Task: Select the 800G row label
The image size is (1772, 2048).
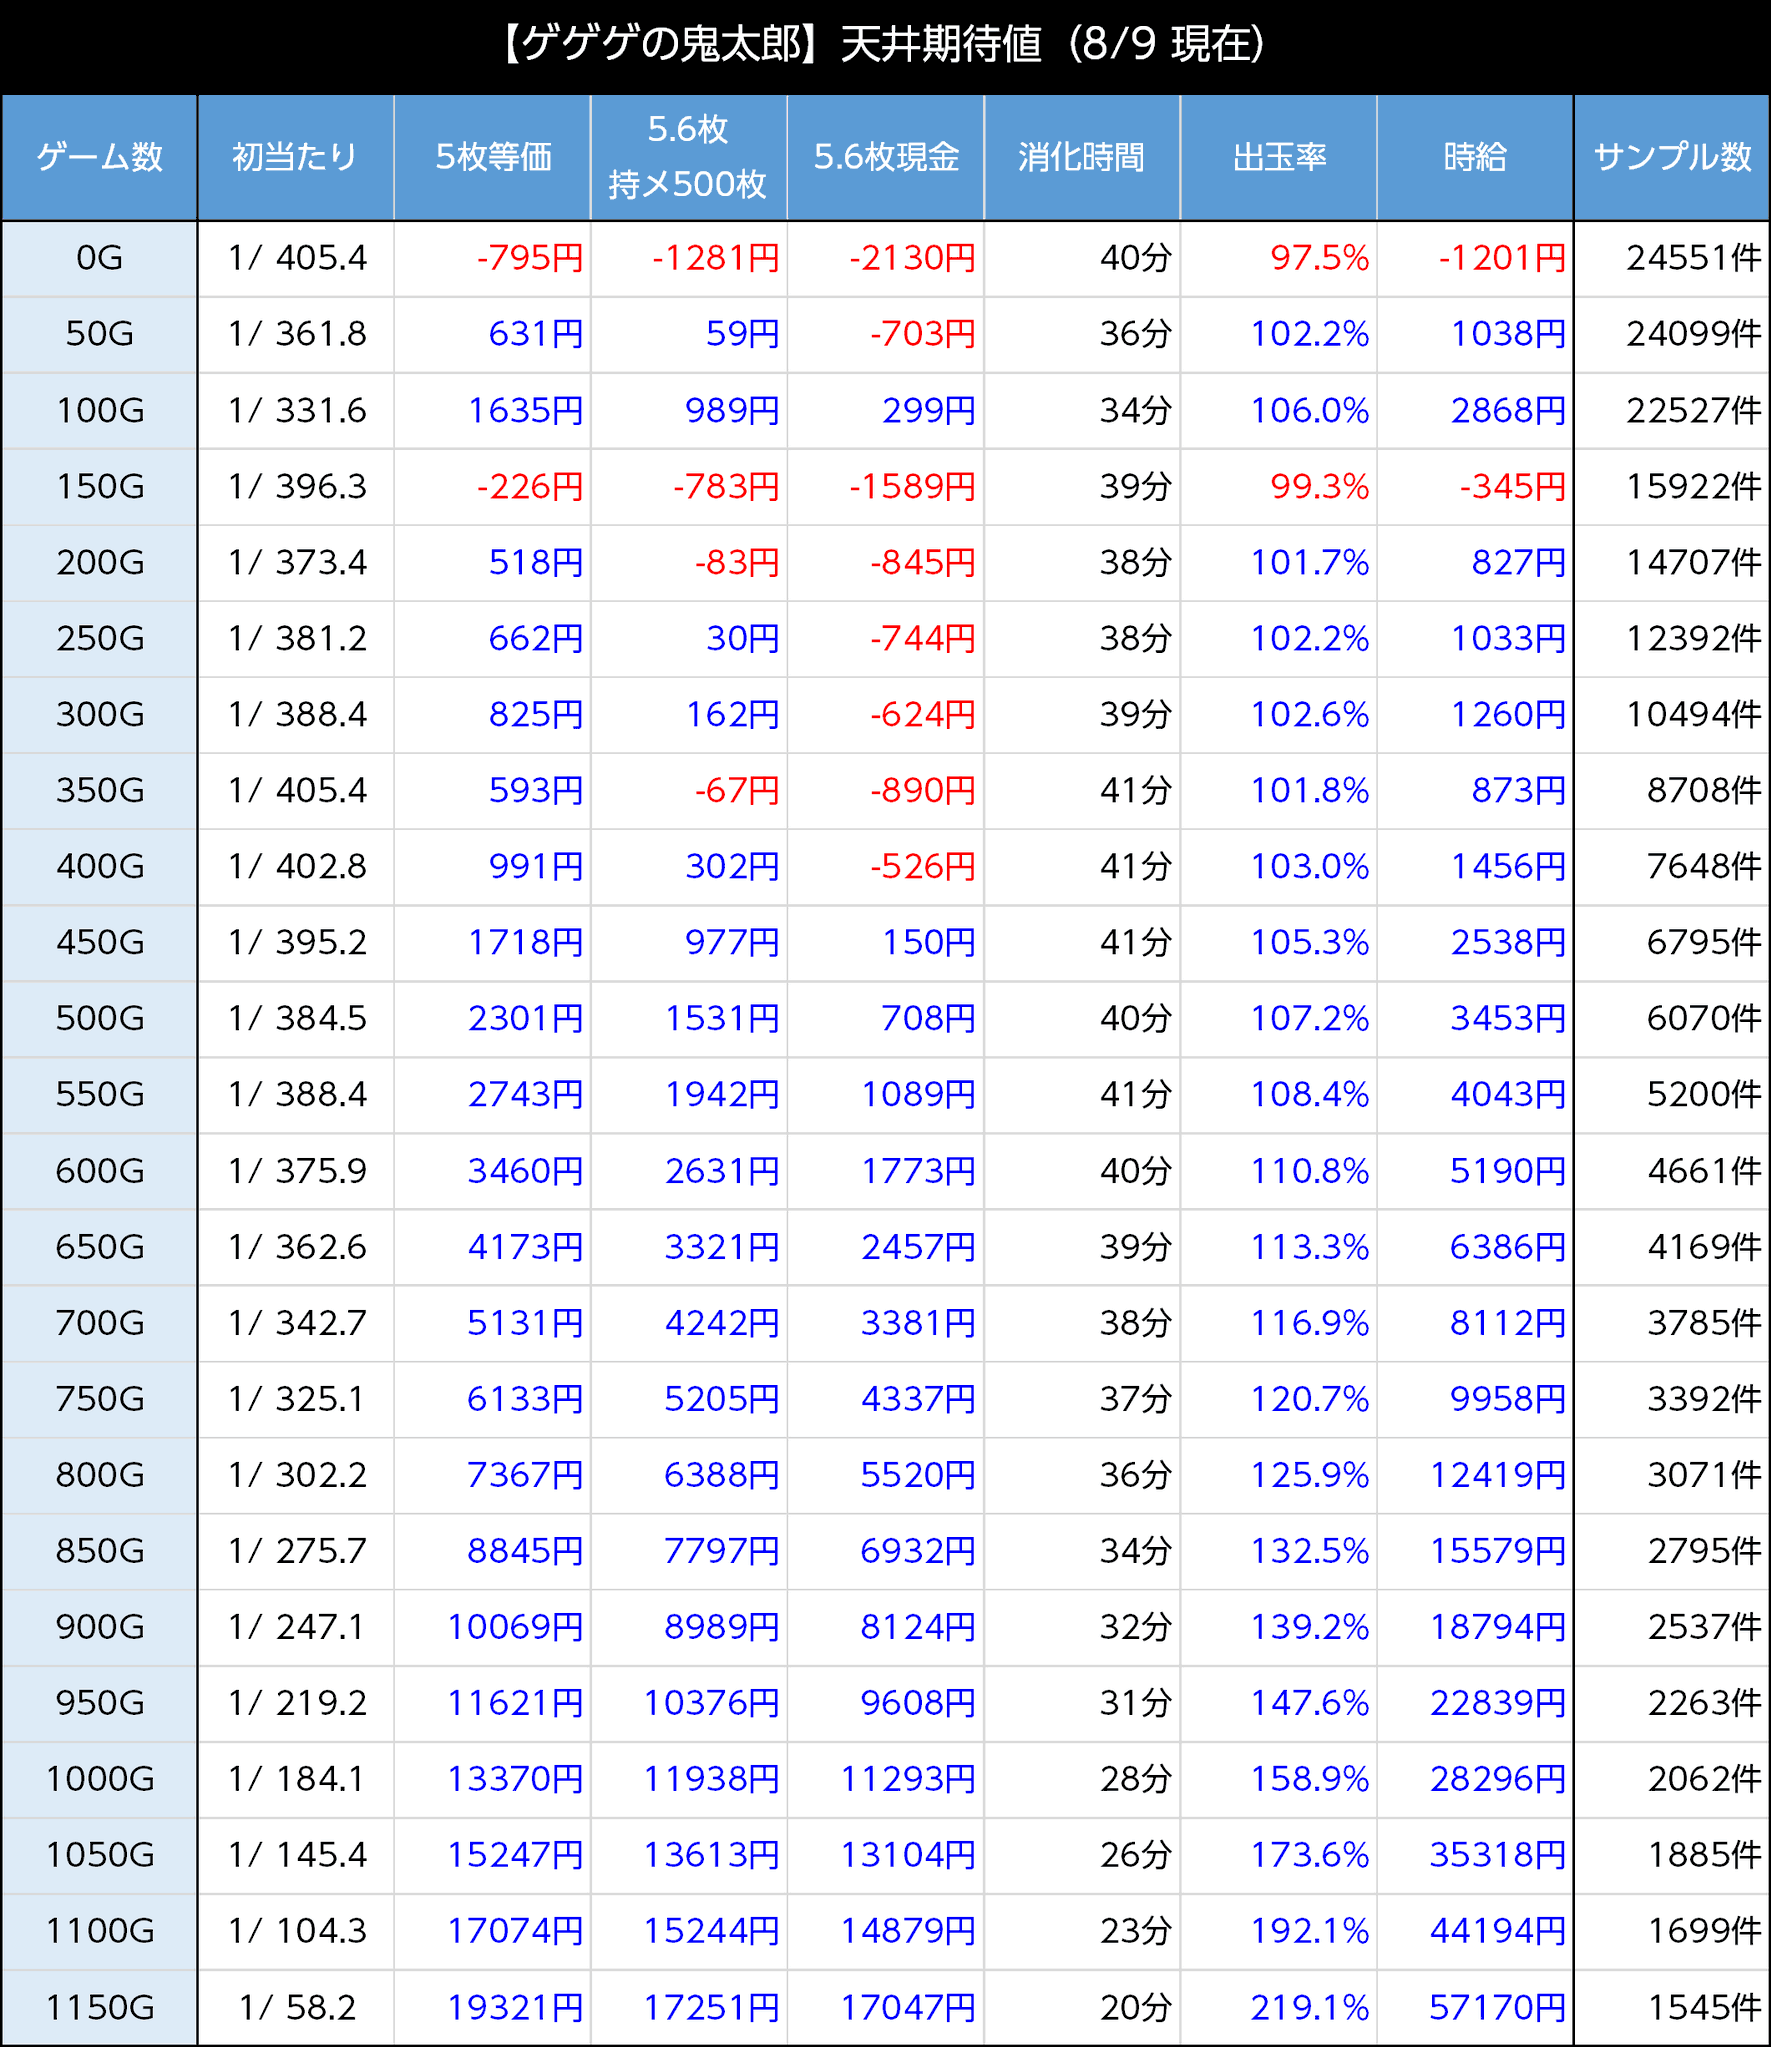Action: [99, 1475]
